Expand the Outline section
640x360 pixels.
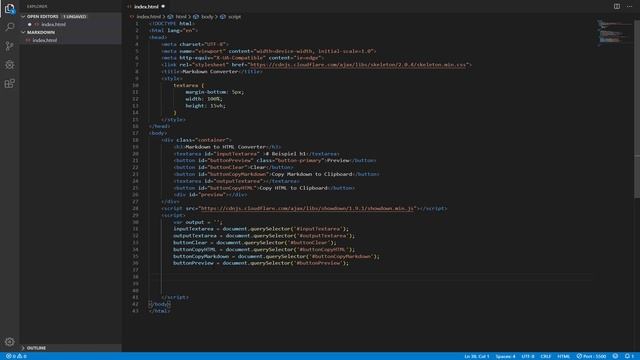[23, 348]
